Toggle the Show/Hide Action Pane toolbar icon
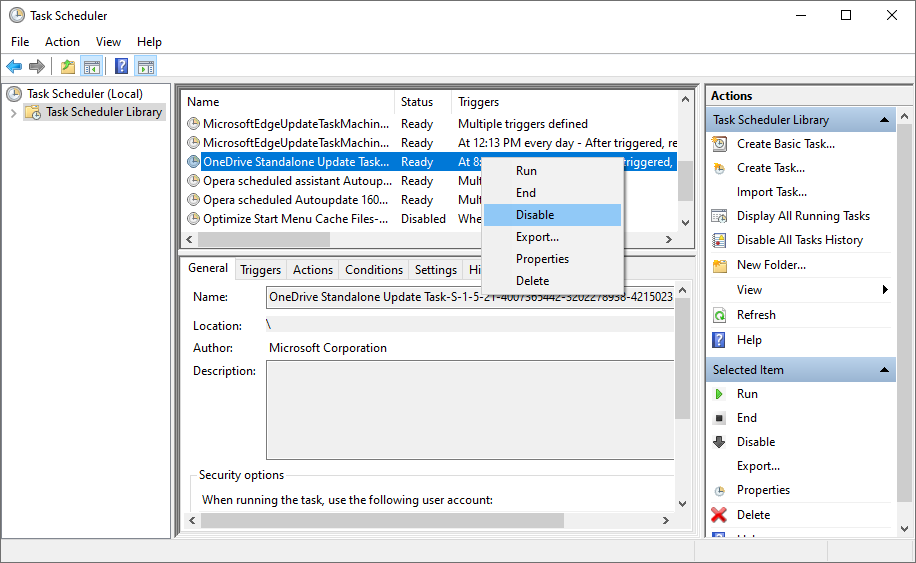This screenshot has height=563, width=916. (x=145, y=67)
